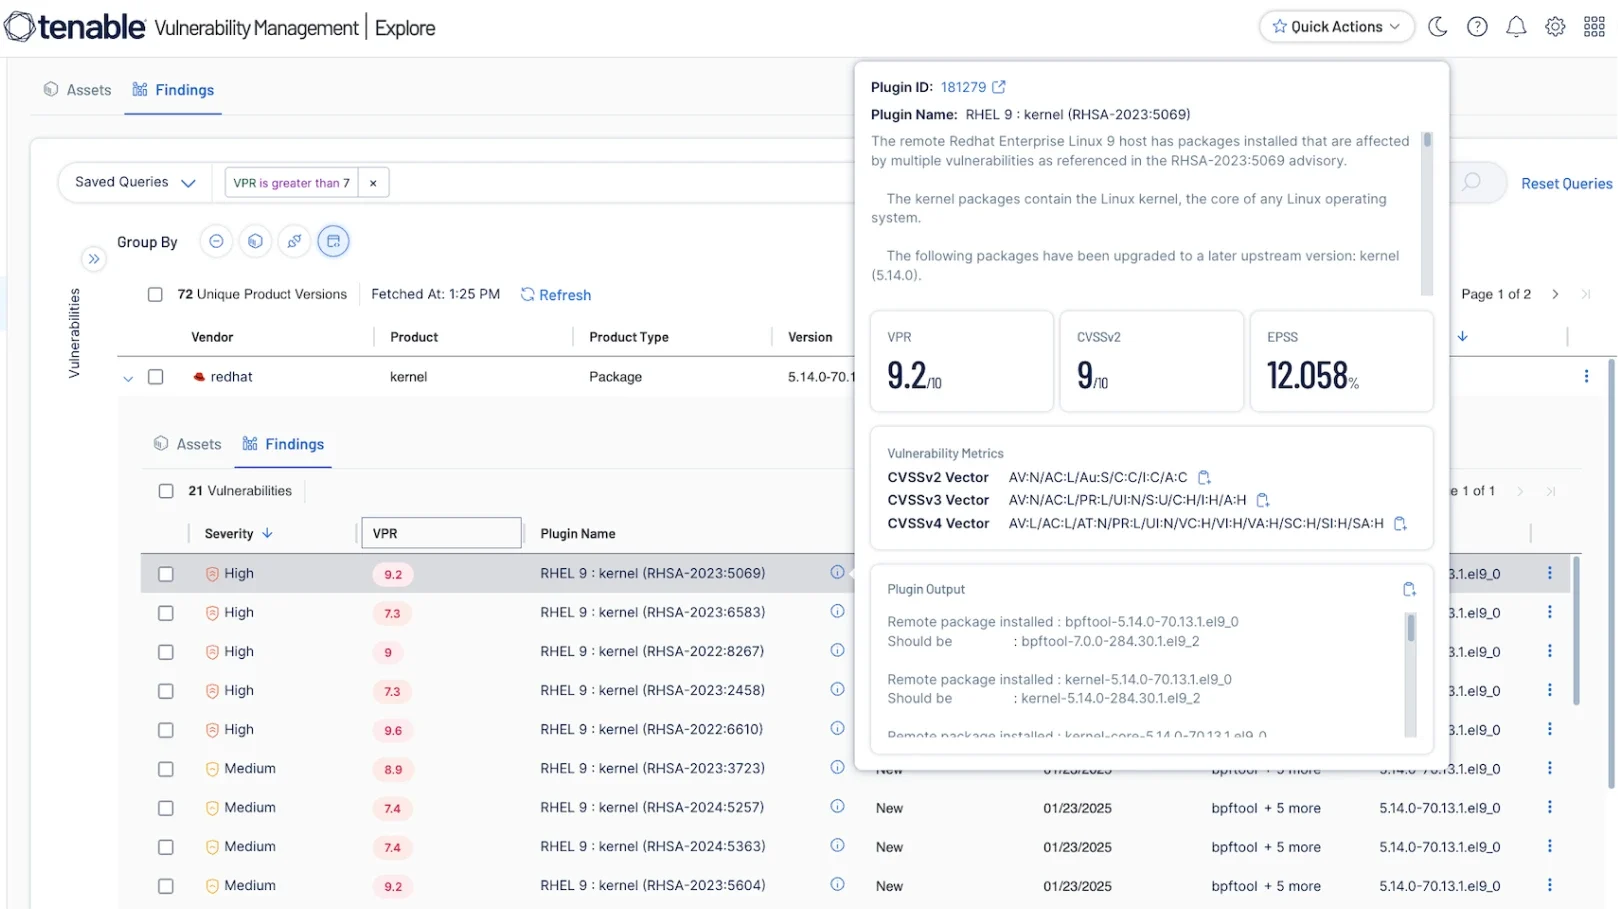Click info icon for RHSA-2024:5257 row
The height and width of the screenshot is (909, 1618).
click(837, 806)
